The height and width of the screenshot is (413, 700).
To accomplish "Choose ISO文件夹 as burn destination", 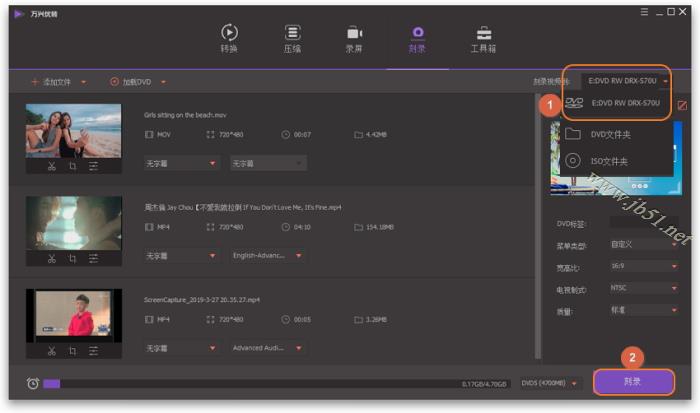I will [x=616, y=161].
